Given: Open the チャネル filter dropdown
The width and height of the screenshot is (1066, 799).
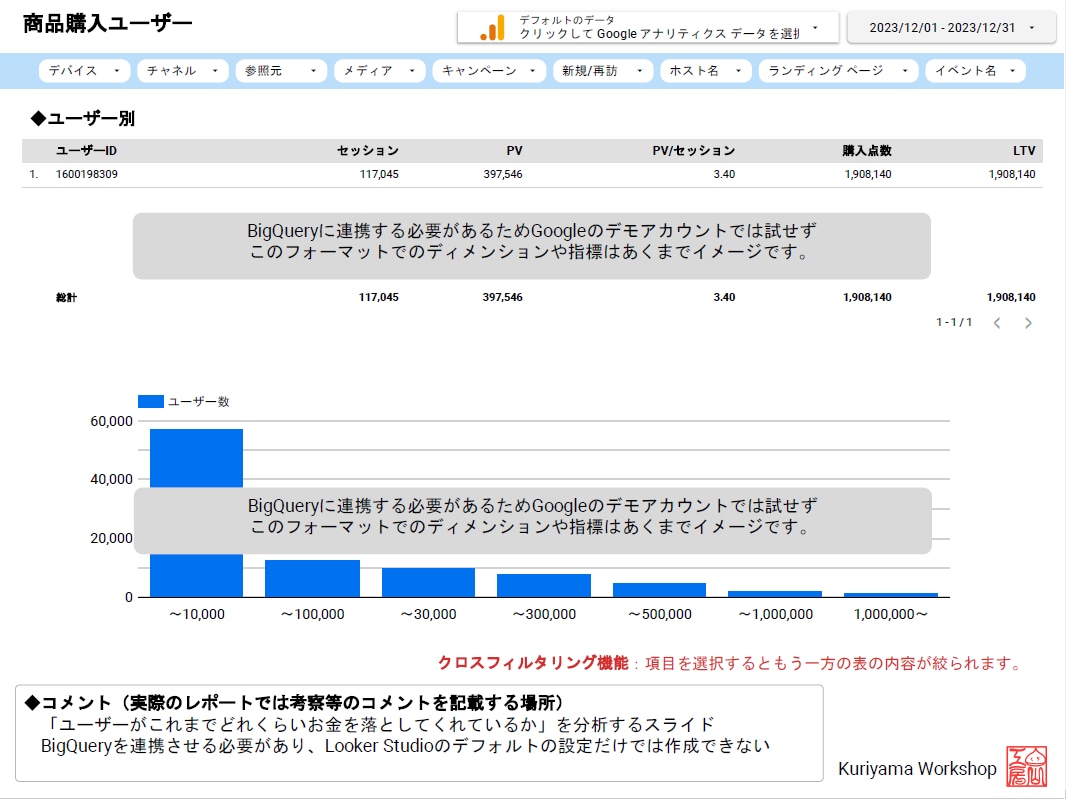Looking at the screenshot, I should click(x=182, y=71).
